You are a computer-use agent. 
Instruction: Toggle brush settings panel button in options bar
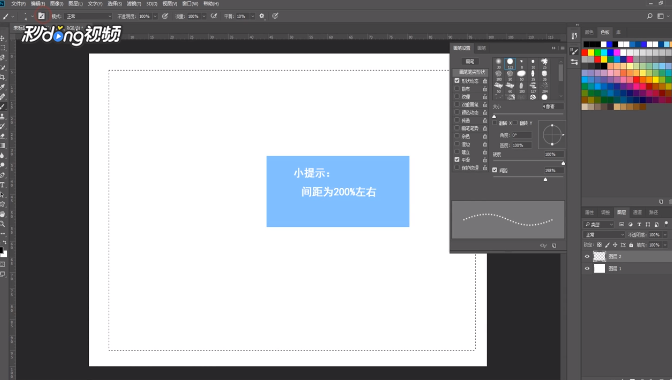point(41,16)
